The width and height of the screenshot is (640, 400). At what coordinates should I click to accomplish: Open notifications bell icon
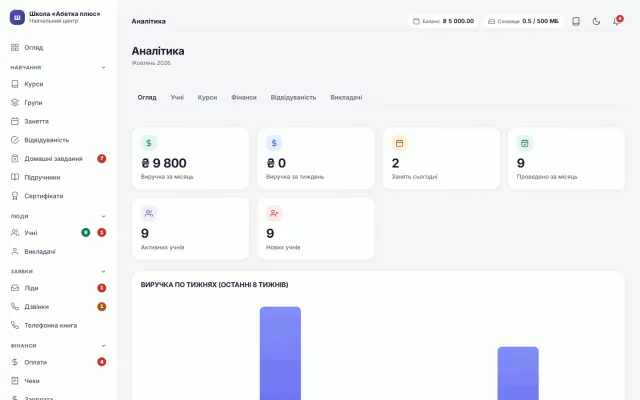point(617,21)
